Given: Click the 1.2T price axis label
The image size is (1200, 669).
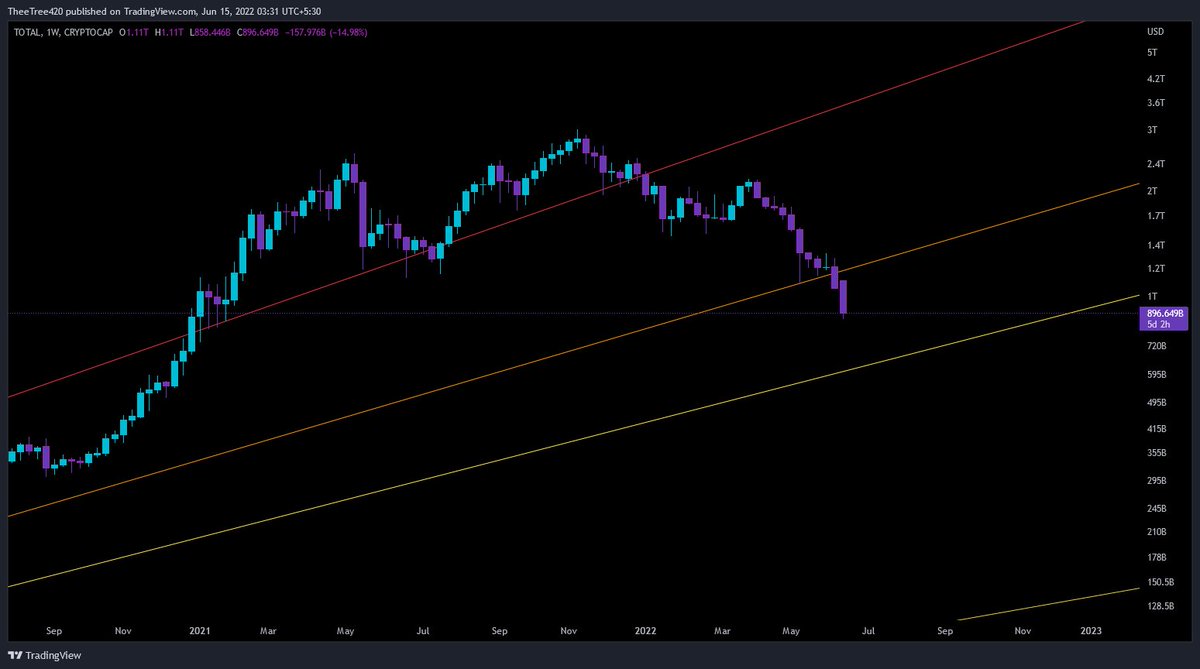Looking at the screenshot, I should [x=1155, y=269].
